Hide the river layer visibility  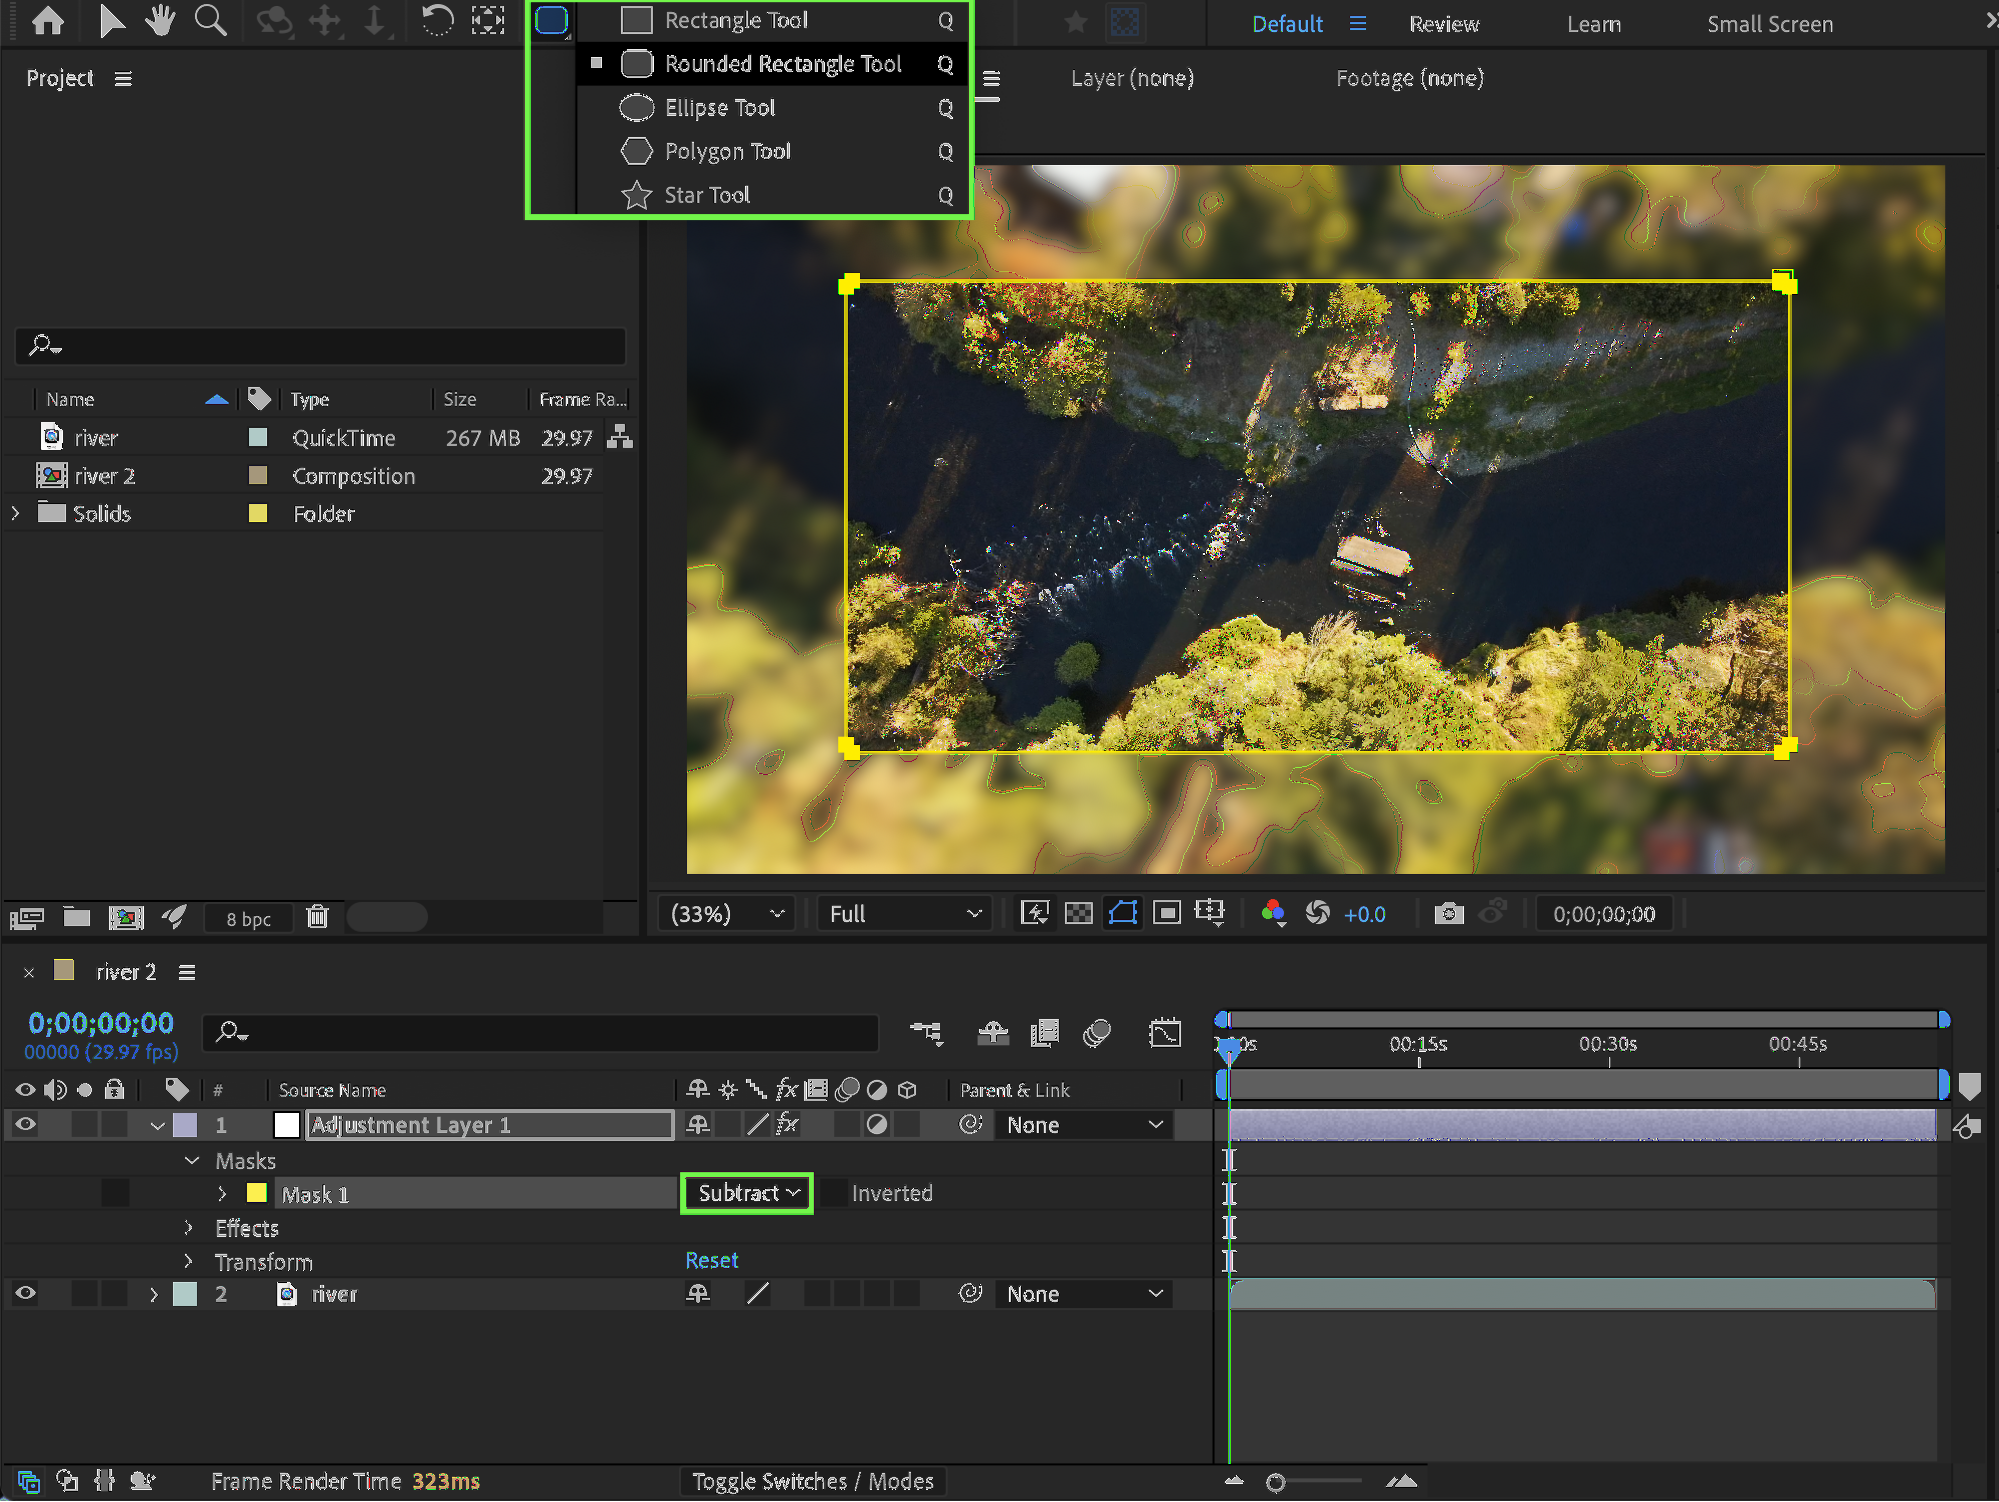coord(25,1294)
